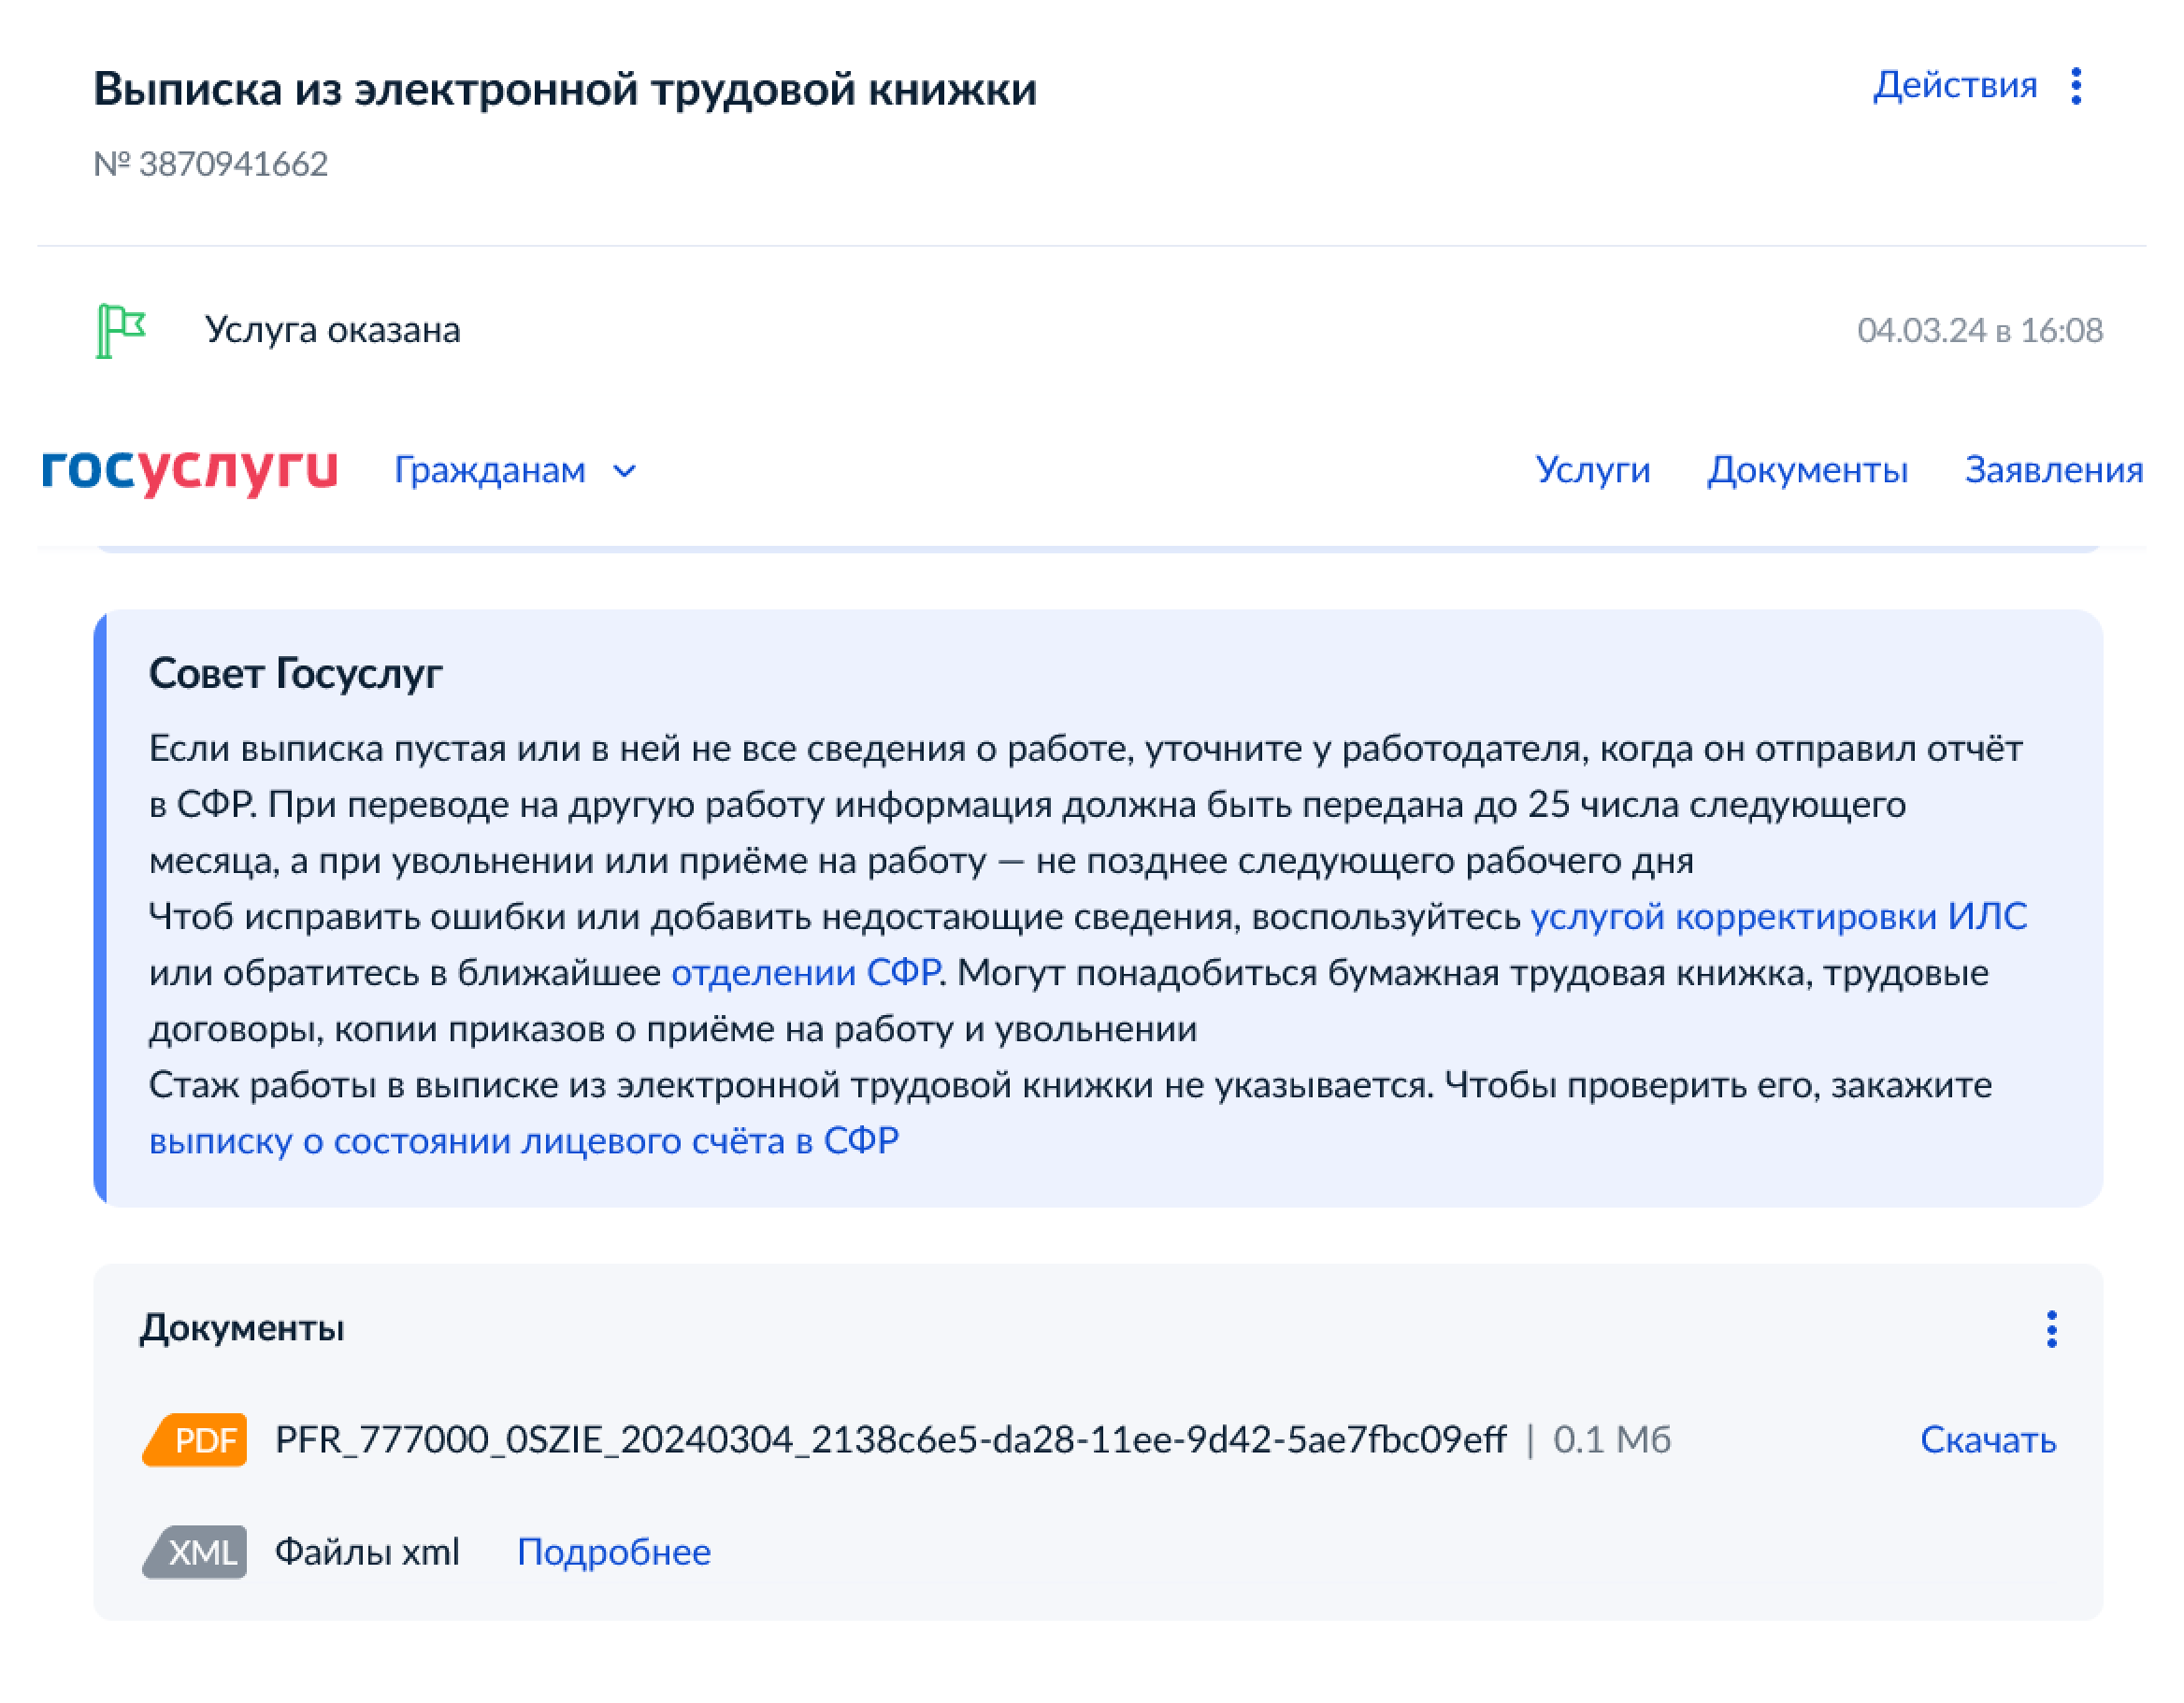Open the three-dot menu beside Действия

(x=2076, y=86)
